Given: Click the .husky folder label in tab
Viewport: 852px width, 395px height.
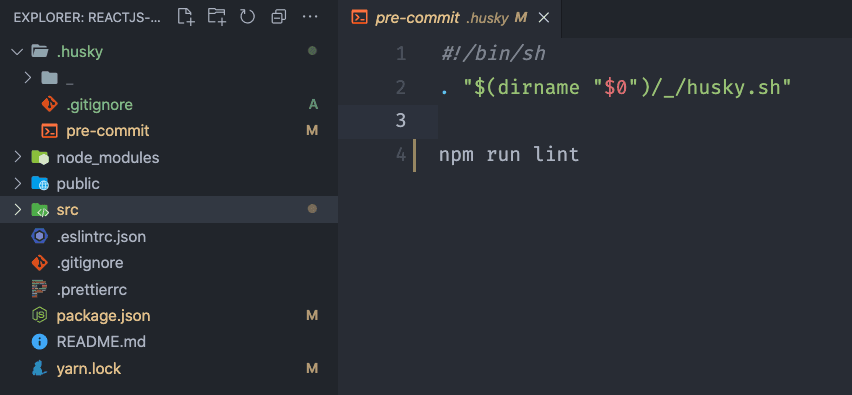Looking at the screenshot, I should [x=487, y=18].
